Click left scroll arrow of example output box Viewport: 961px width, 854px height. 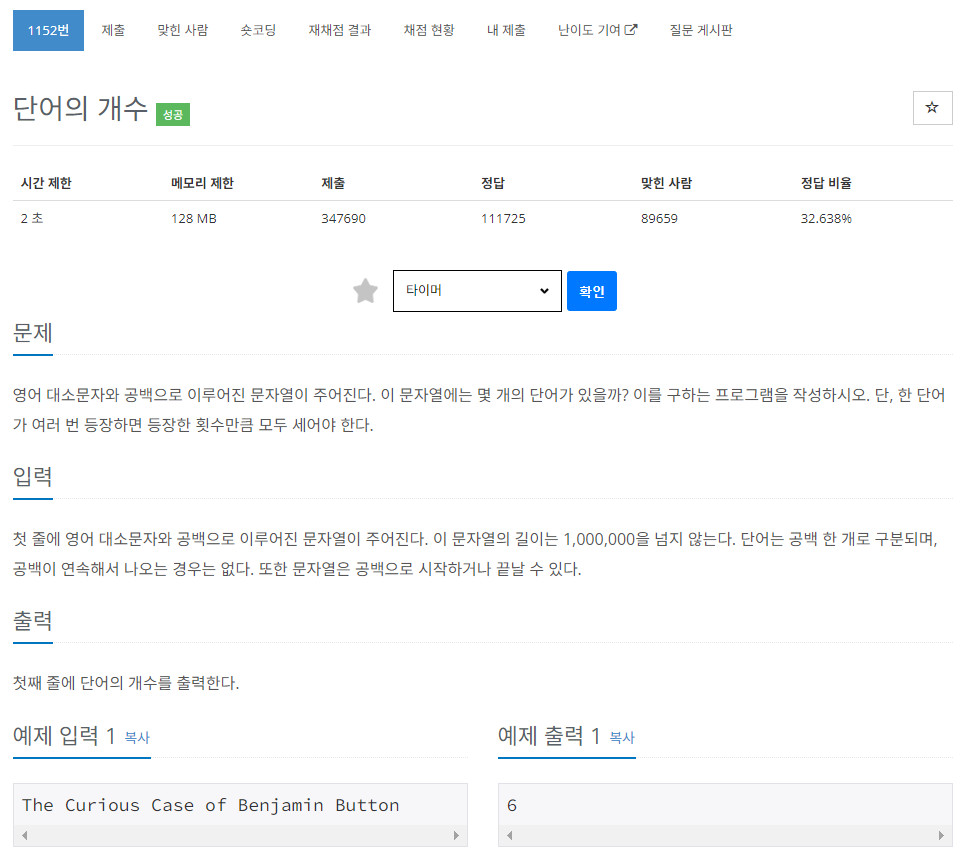[509, 835]
